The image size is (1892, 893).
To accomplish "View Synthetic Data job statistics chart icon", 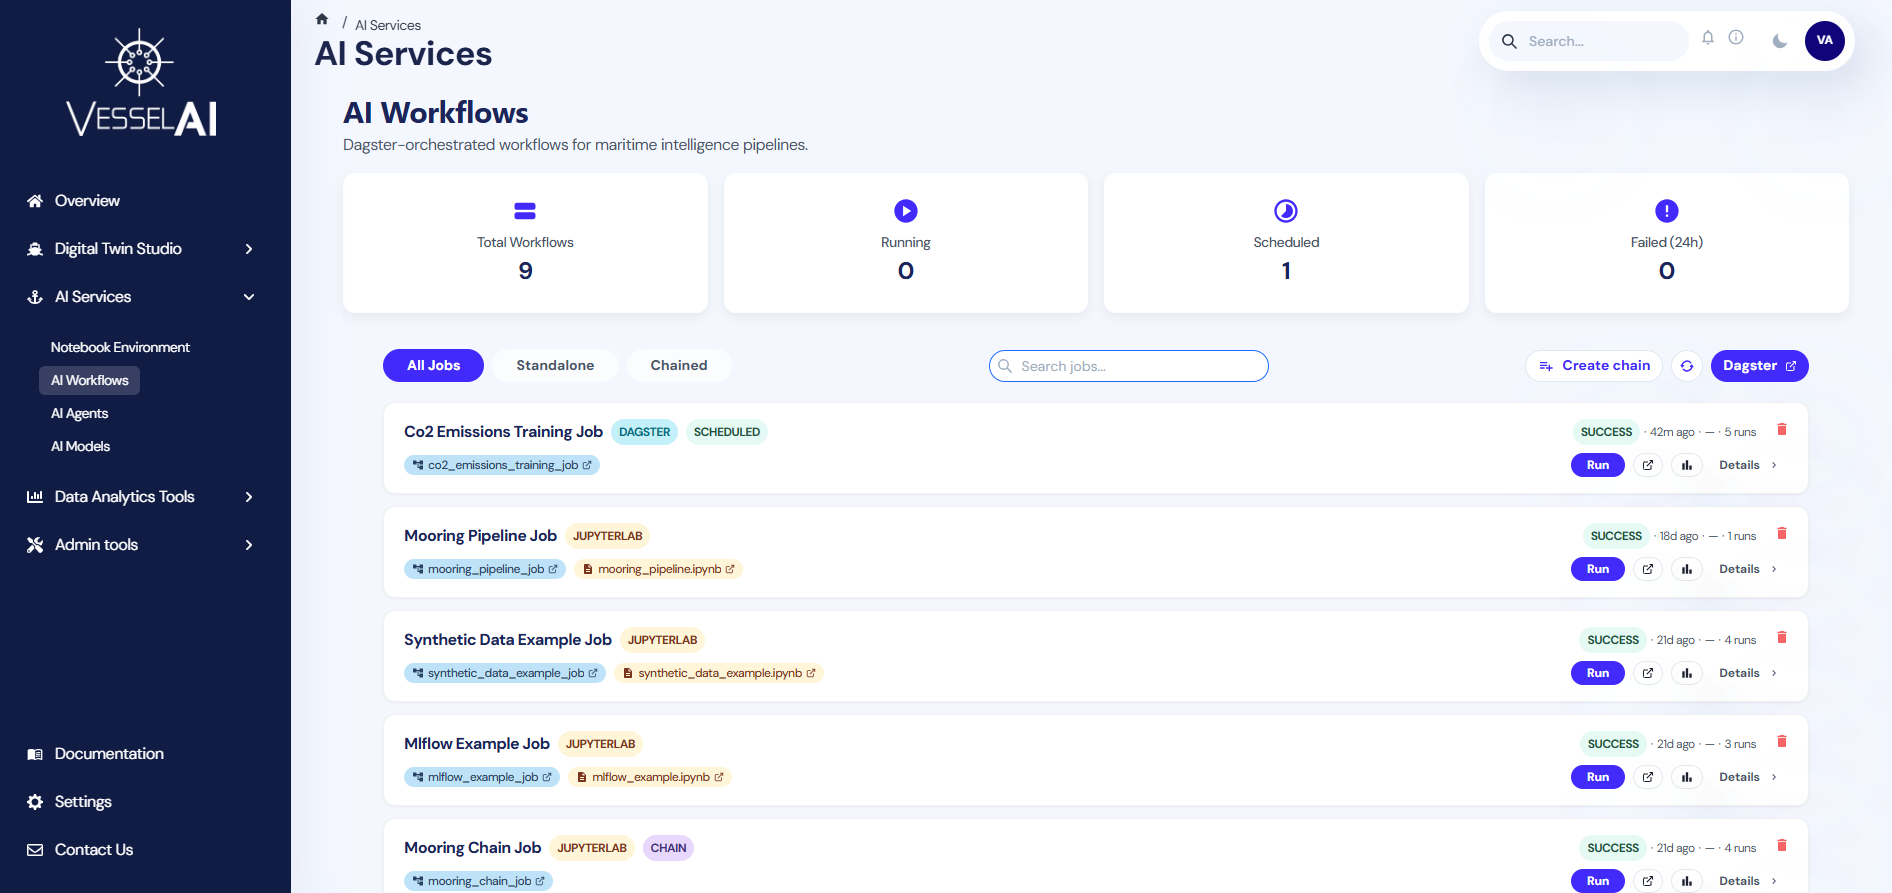I will point(1687,673).
